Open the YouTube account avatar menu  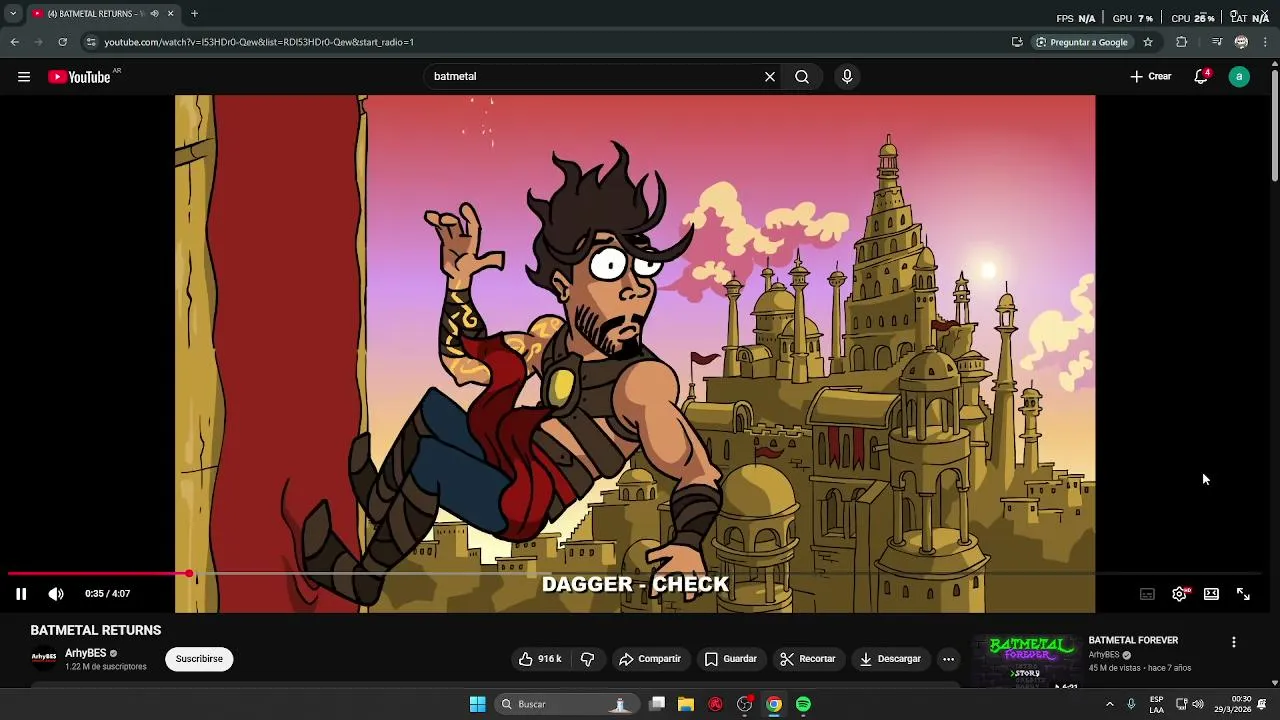[x=1239, y=77]
